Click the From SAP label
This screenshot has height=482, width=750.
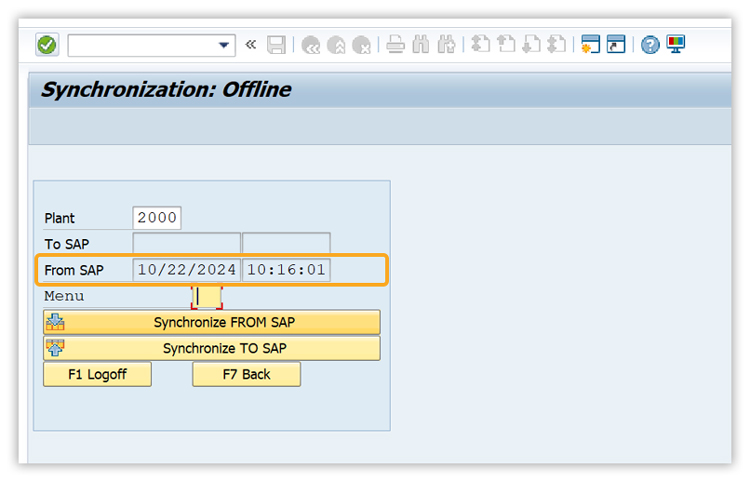[74, 270]
